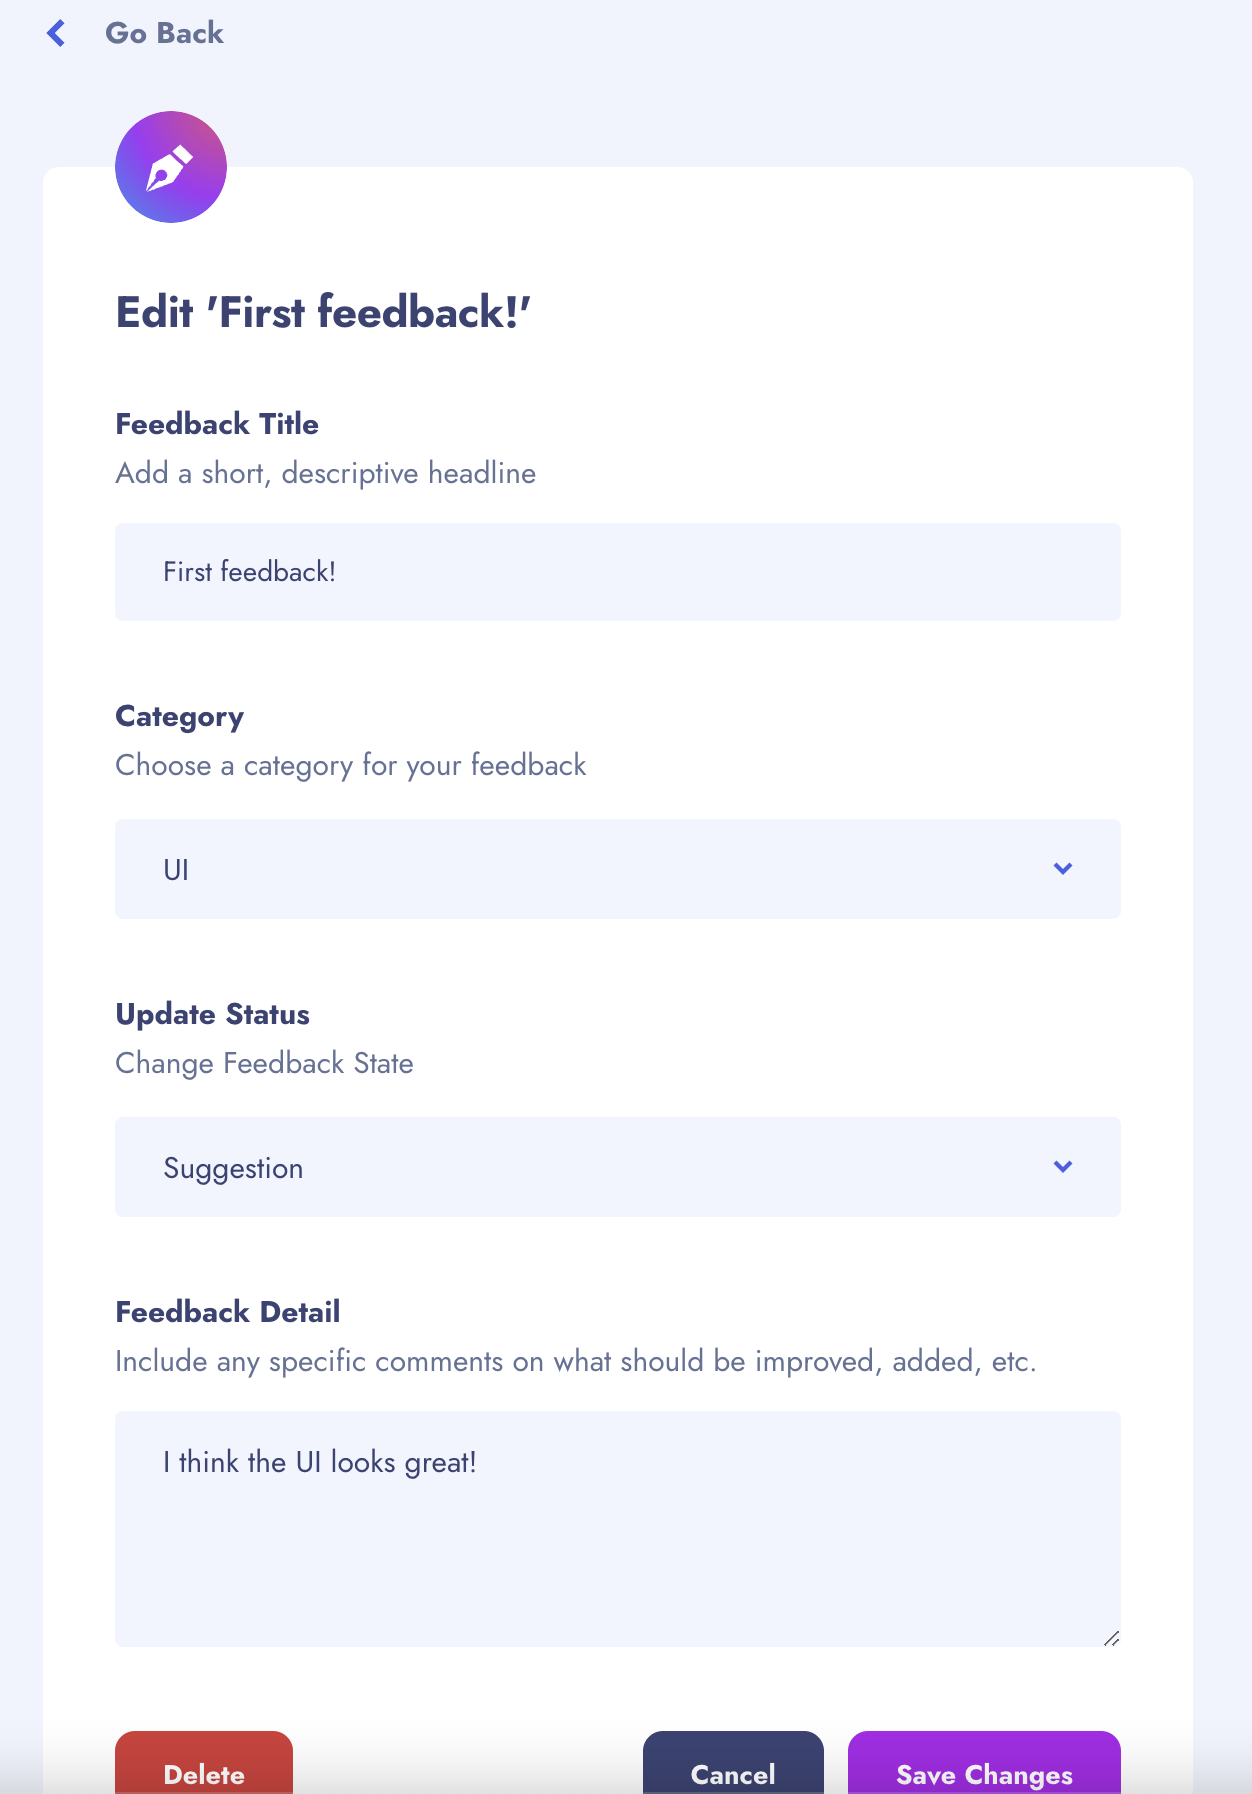
Task: Click the Edit 'First feedback!' heading
Action: [323, 312]
